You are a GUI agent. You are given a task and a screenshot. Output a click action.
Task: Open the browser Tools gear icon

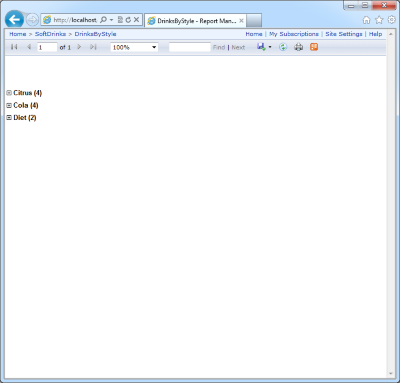(392, 20)
